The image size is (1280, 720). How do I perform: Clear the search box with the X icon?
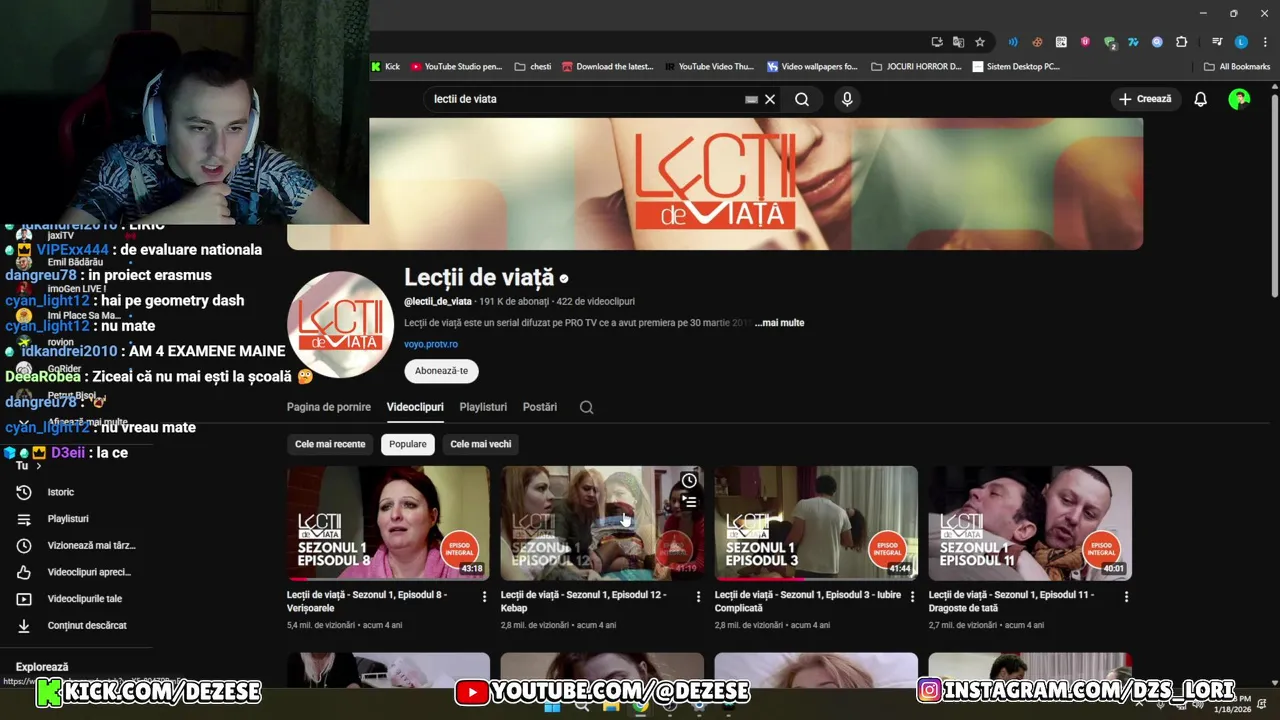click(770, 99)
